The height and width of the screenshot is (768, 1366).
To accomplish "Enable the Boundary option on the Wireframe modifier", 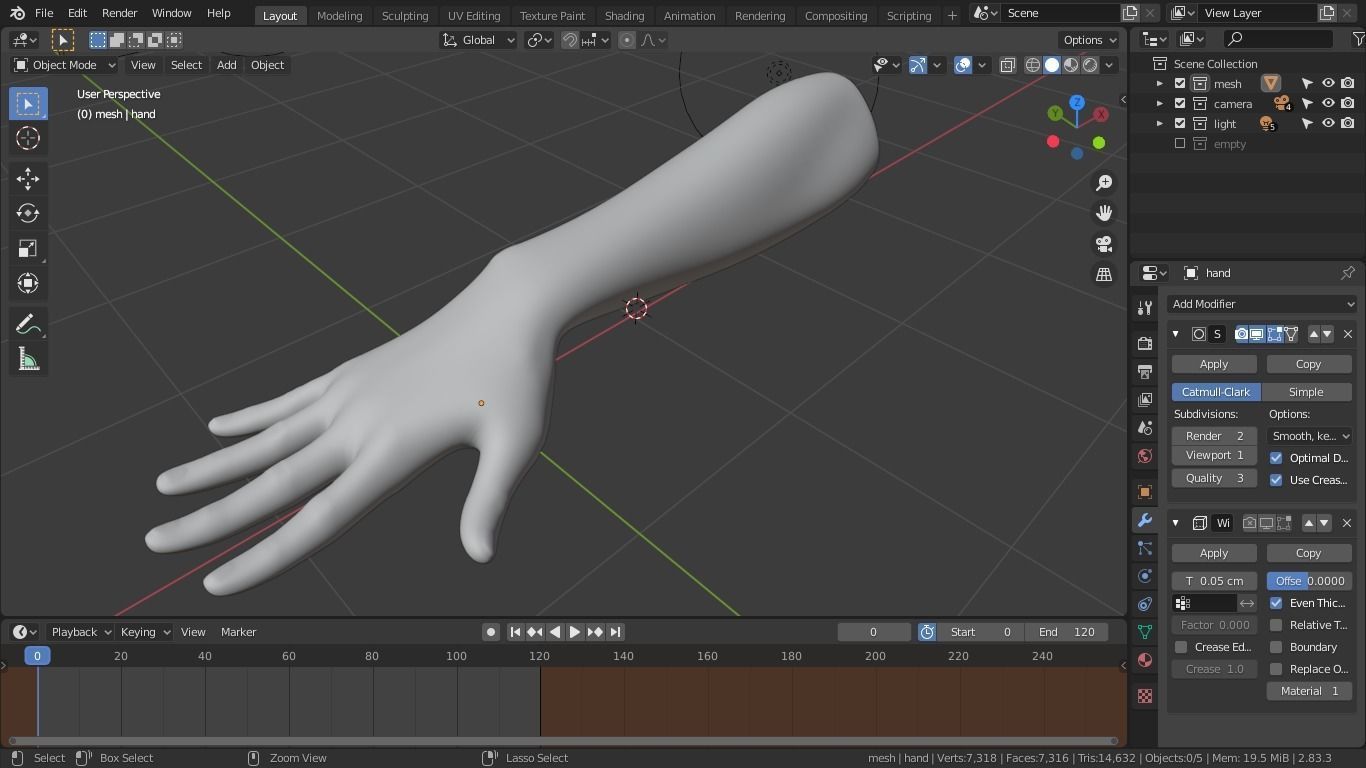I will coord(1276,647).
